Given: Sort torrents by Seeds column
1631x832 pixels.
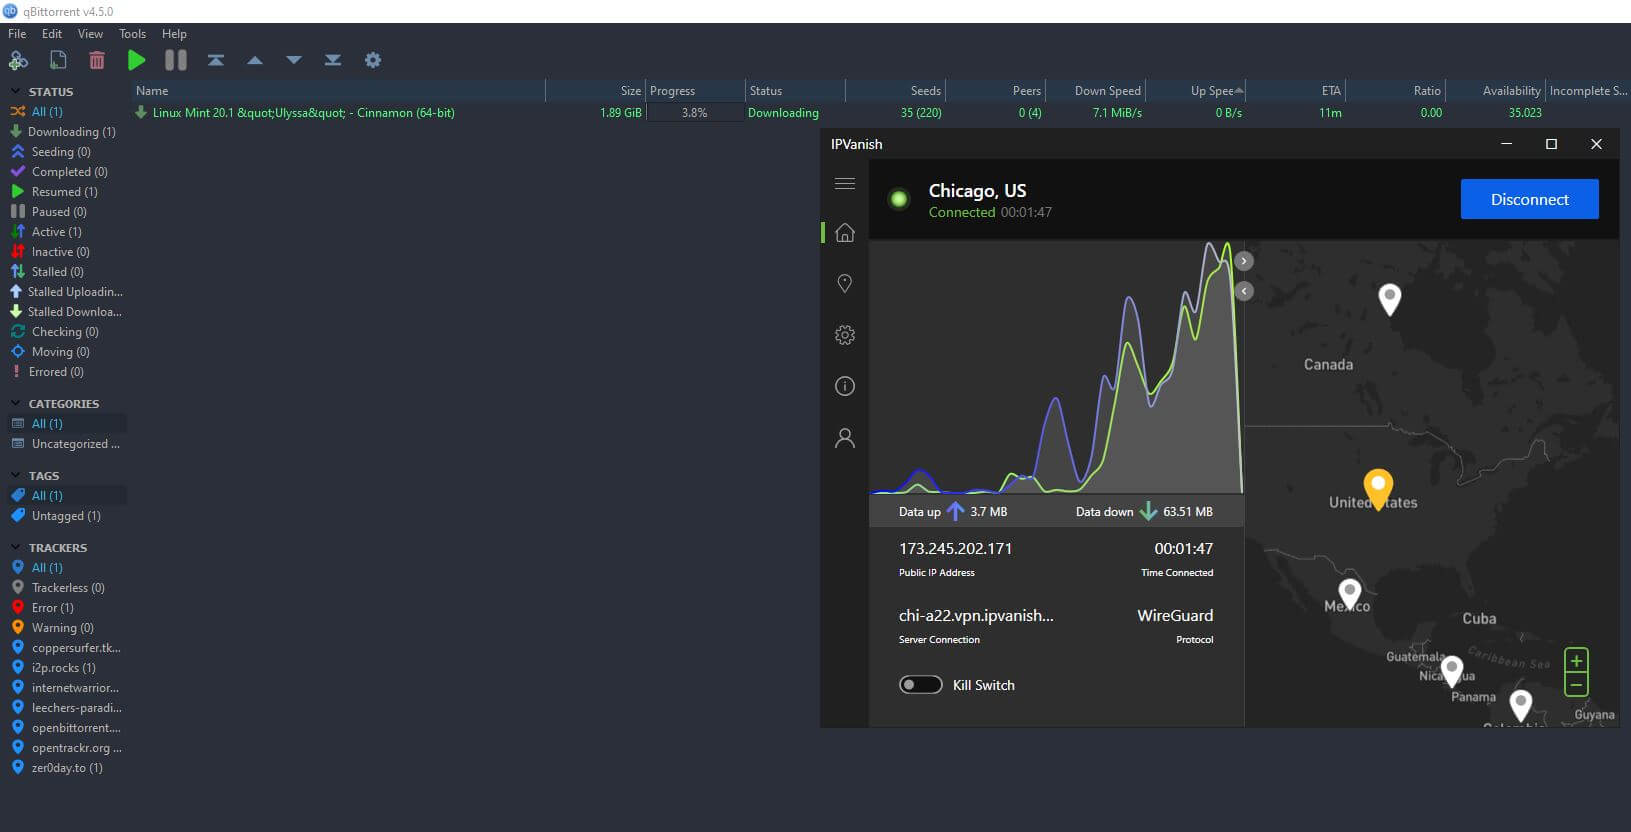Looking at the screenshot, I should [x=895, y=91].
